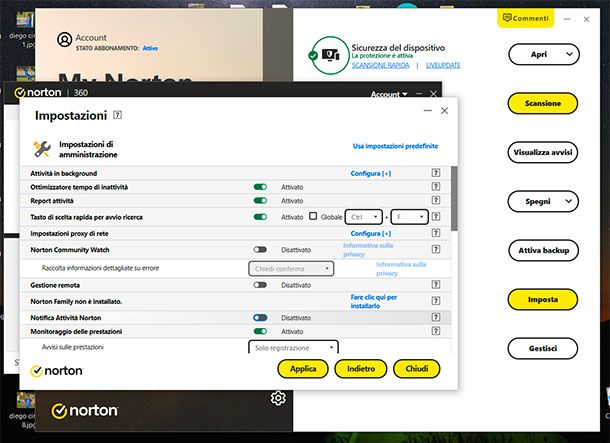The image size is (610, 443).
Task: Toggle Report attività switch
Action: 260,201
